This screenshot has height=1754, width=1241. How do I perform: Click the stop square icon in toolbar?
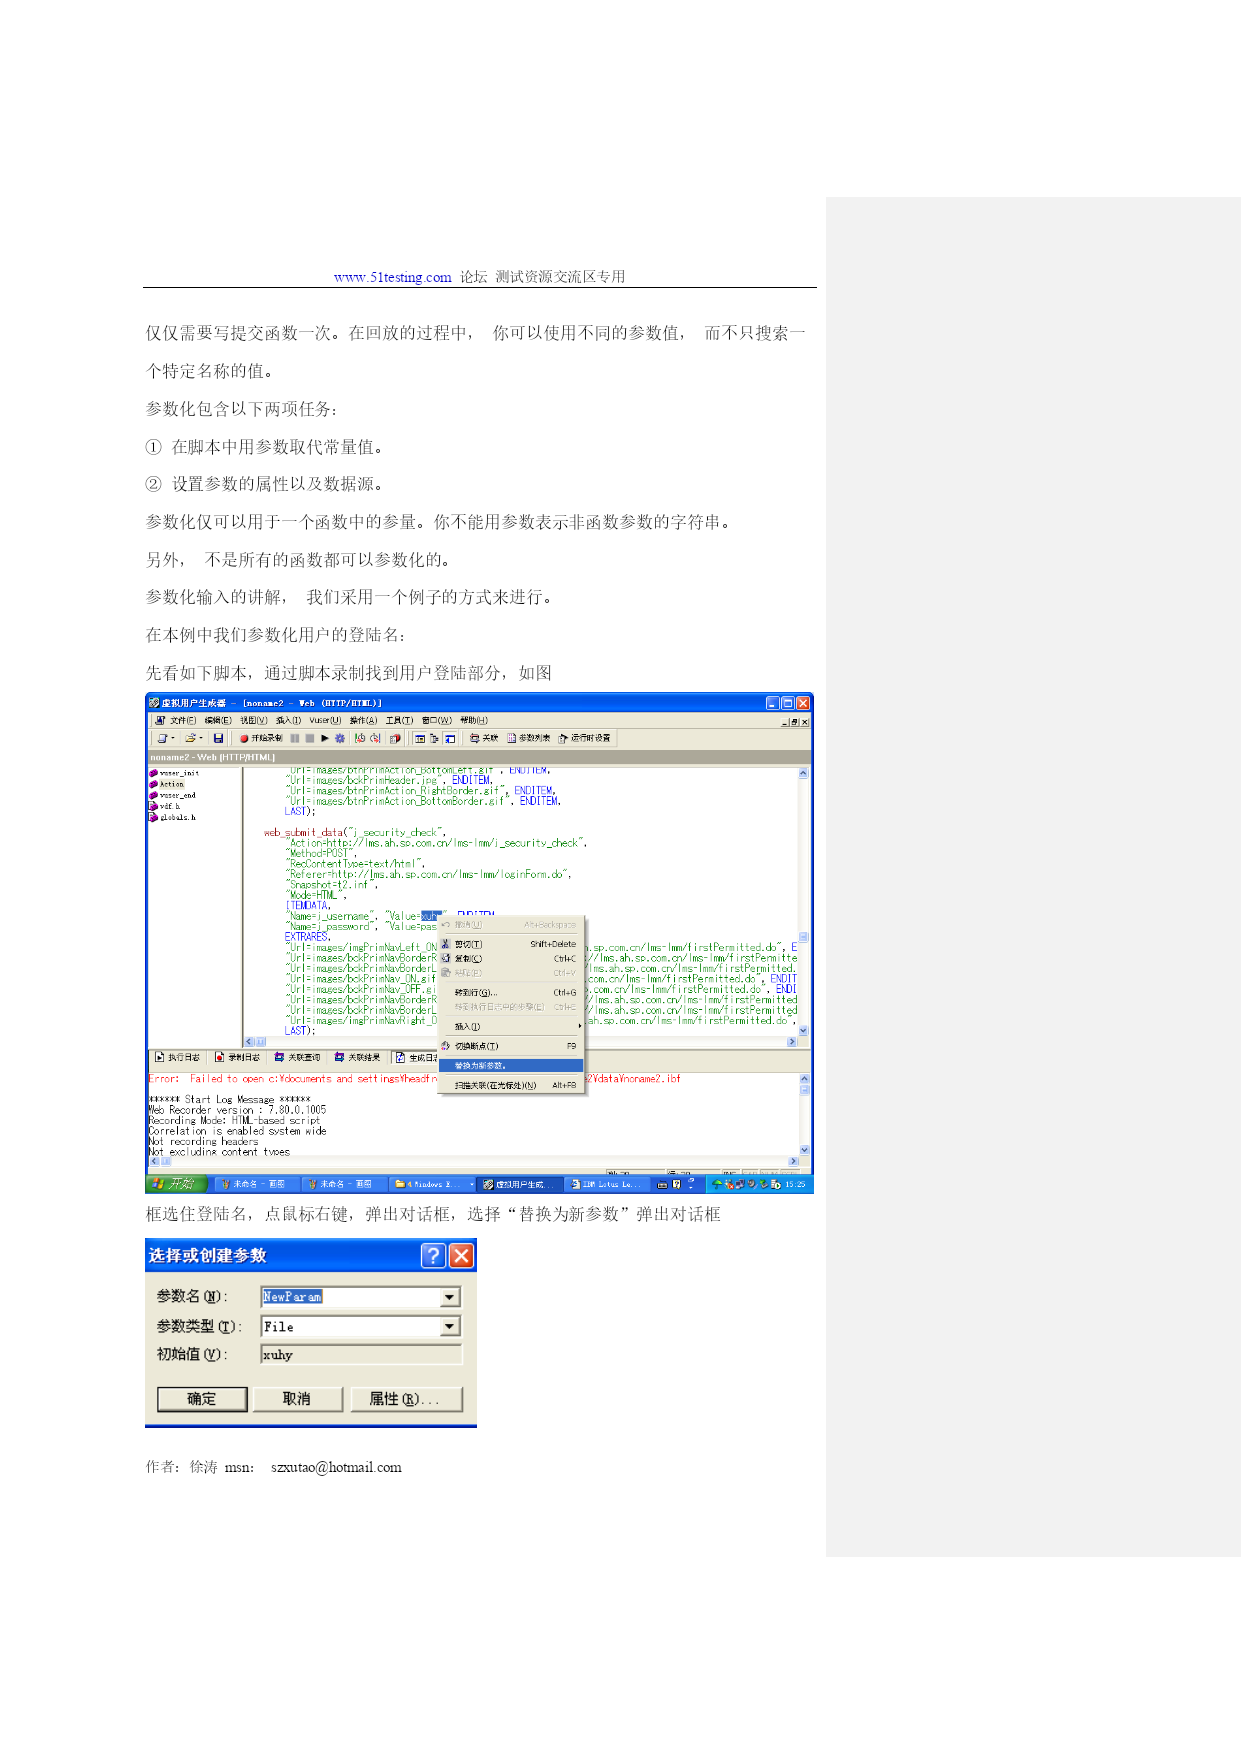click(310, 738)
